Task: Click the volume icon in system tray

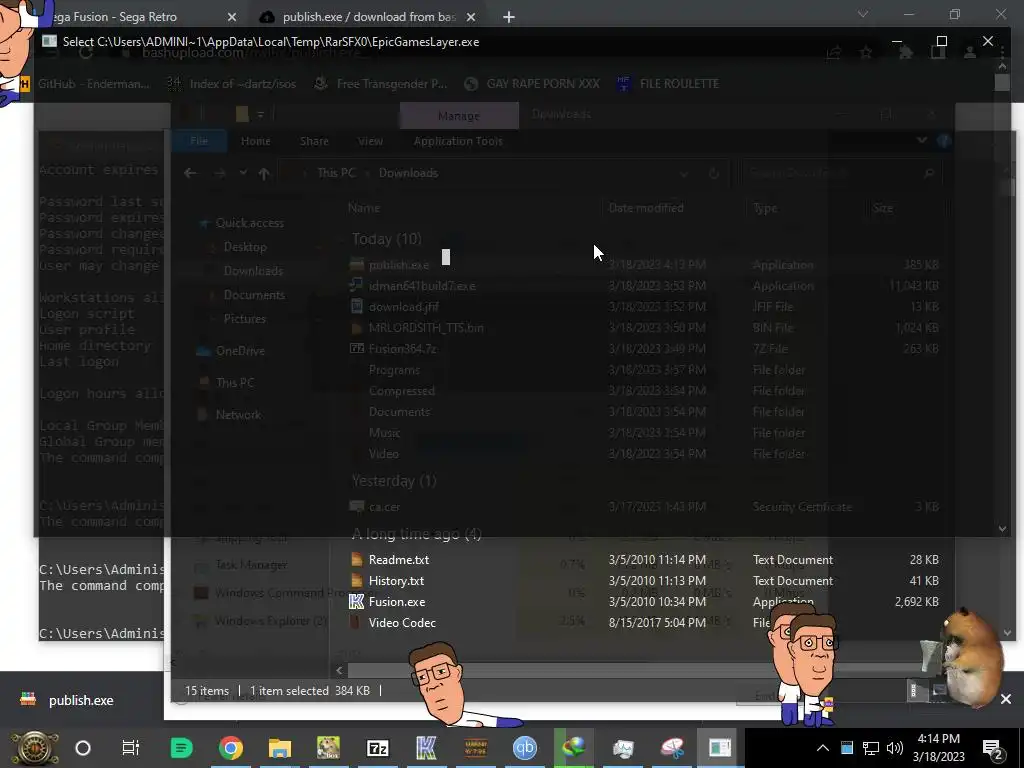Action: (x=895, y=748)
